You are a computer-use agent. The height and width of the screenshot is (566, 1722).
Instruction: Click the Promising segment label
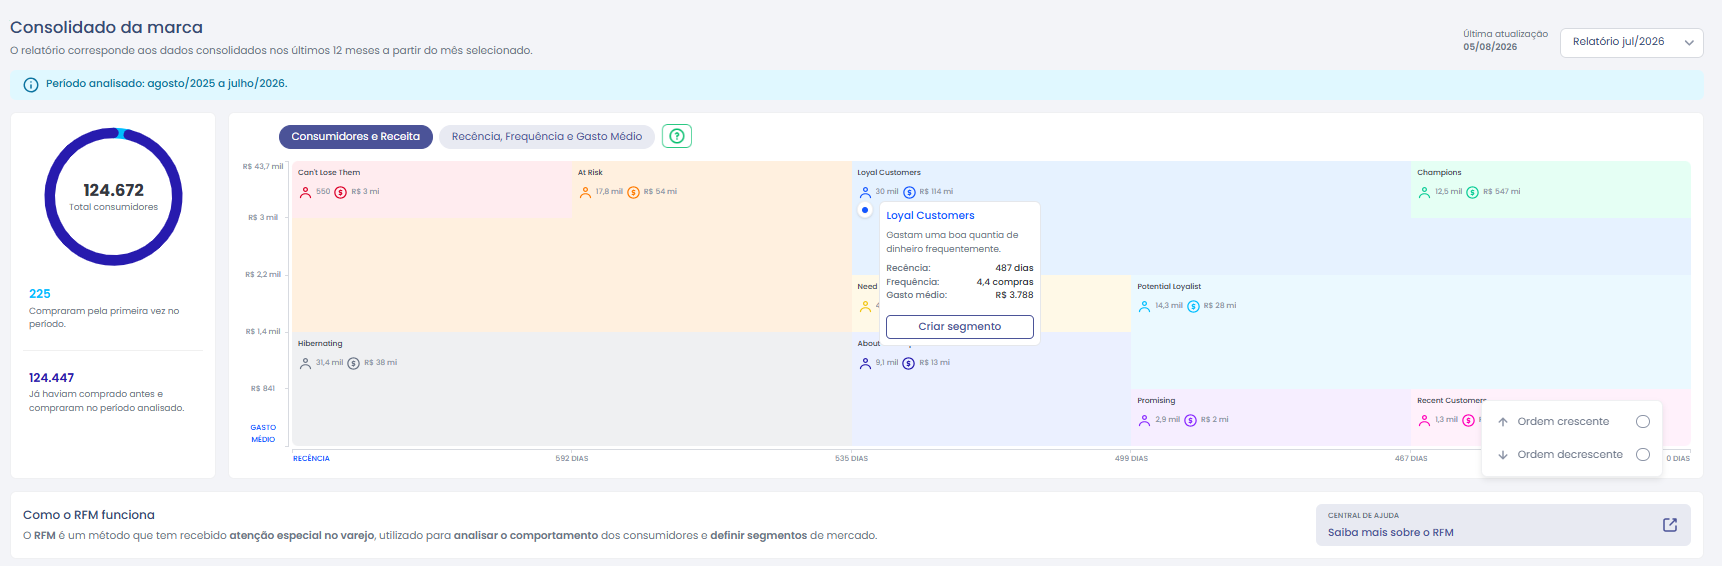pyautogui.click(x=1156, y=401)
